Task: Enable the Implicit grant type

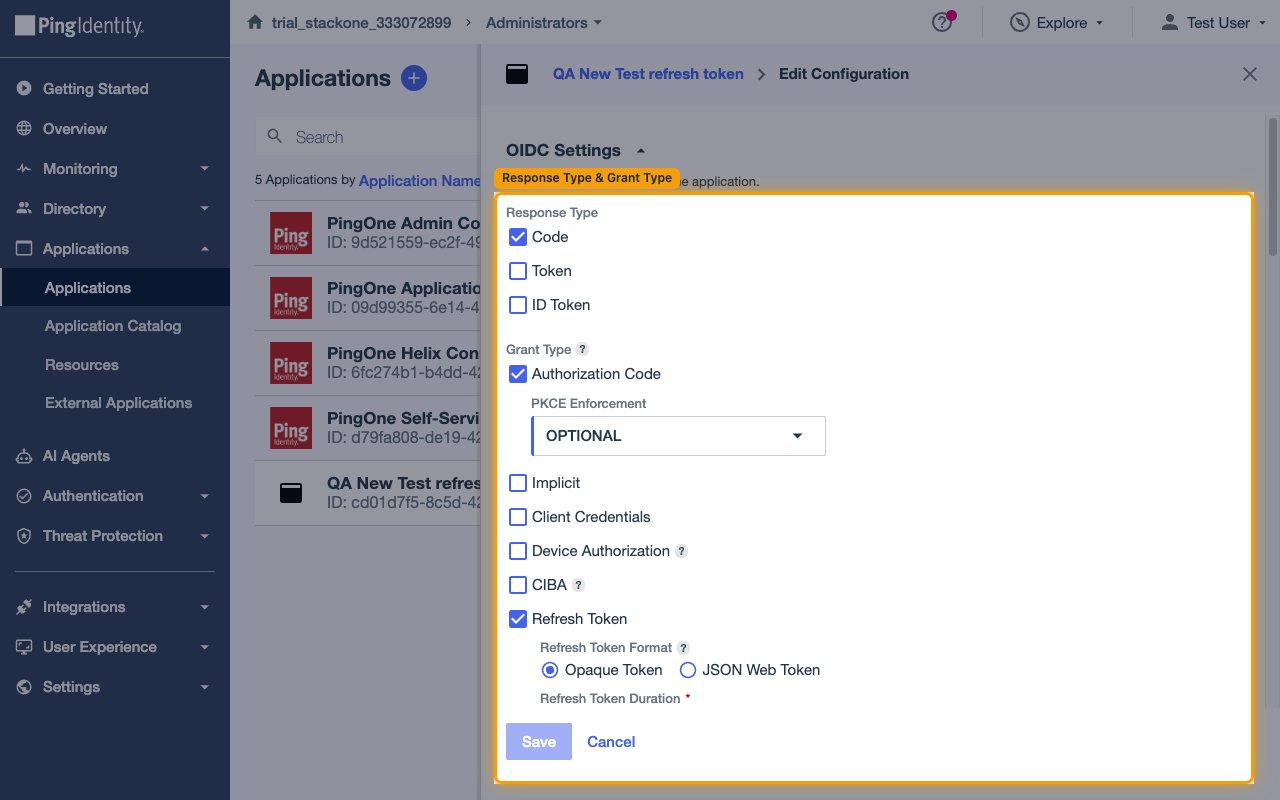Action: [x=518, y=483]
